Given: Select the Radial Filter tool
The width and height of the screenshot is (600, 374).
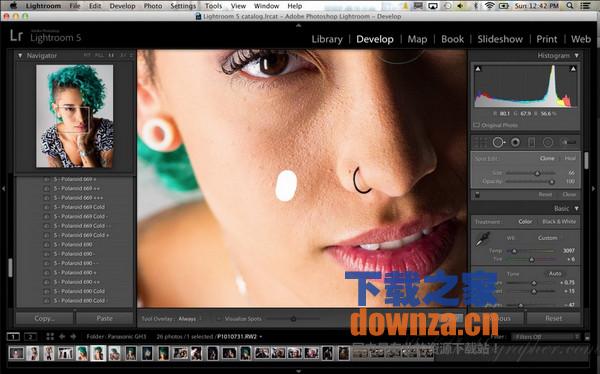Looking at the screenshot, I should pyautogui.click(x=548, y=142).
